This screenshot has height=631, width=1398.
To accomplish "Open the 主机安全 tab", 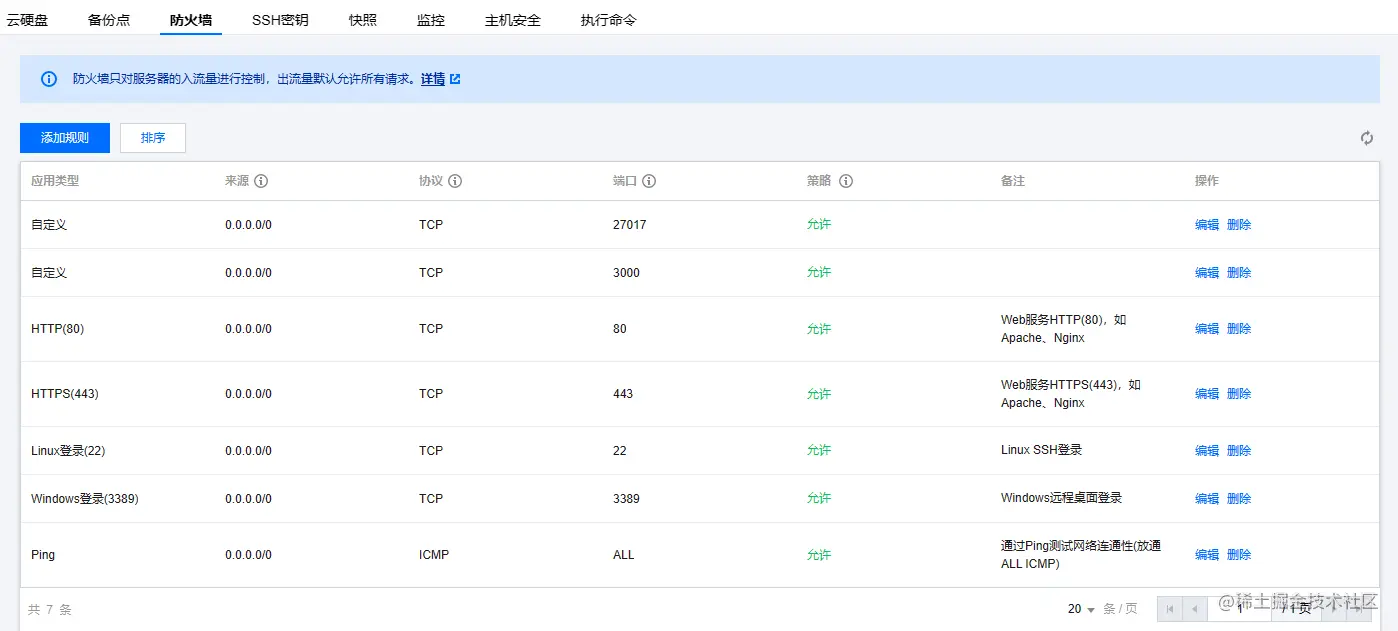I will (513, 20).
